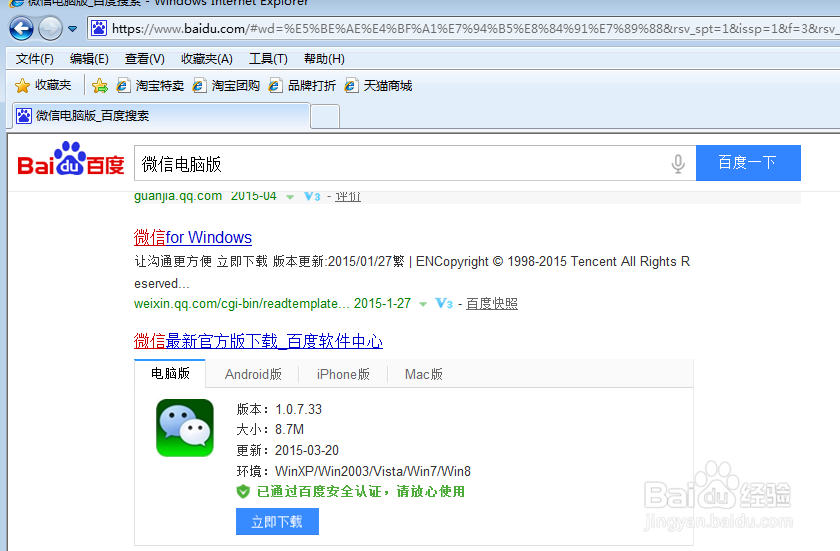Image resolution: width=840 pixels, height=551 pixels.
Task: Open the 百度快照 cached page link
Action: point(492,304)
